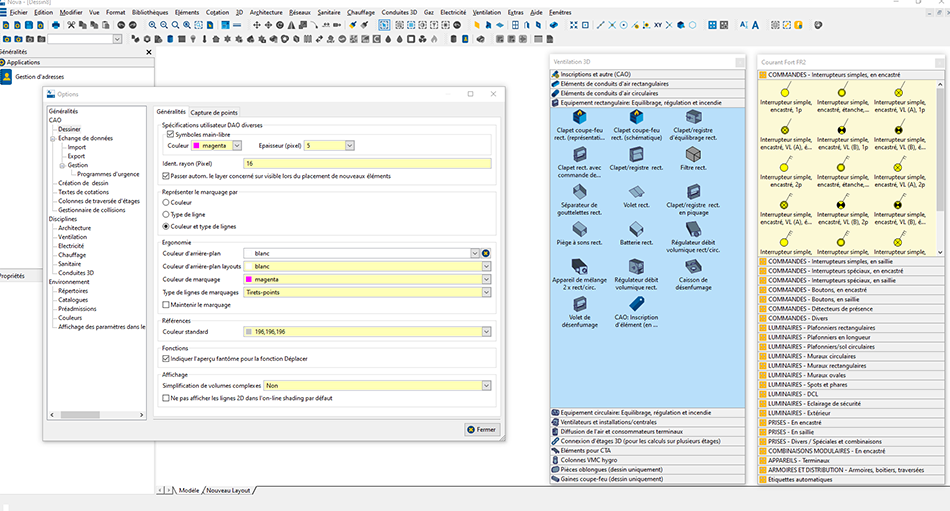Screen dimensions: 950x511
Task: Select the 'Type de ligne' radio option
Action: pyautogui.click(x=166, y=214)
